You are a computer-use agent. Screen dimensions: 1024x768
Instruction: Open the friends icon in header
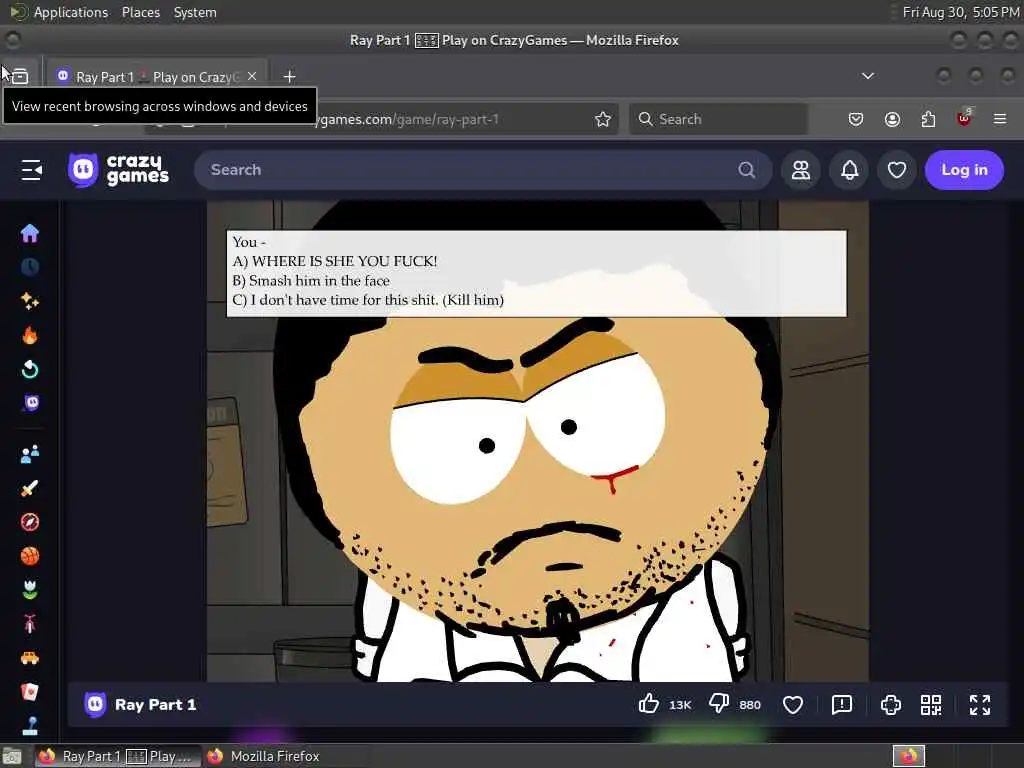(x=801, y=170)
